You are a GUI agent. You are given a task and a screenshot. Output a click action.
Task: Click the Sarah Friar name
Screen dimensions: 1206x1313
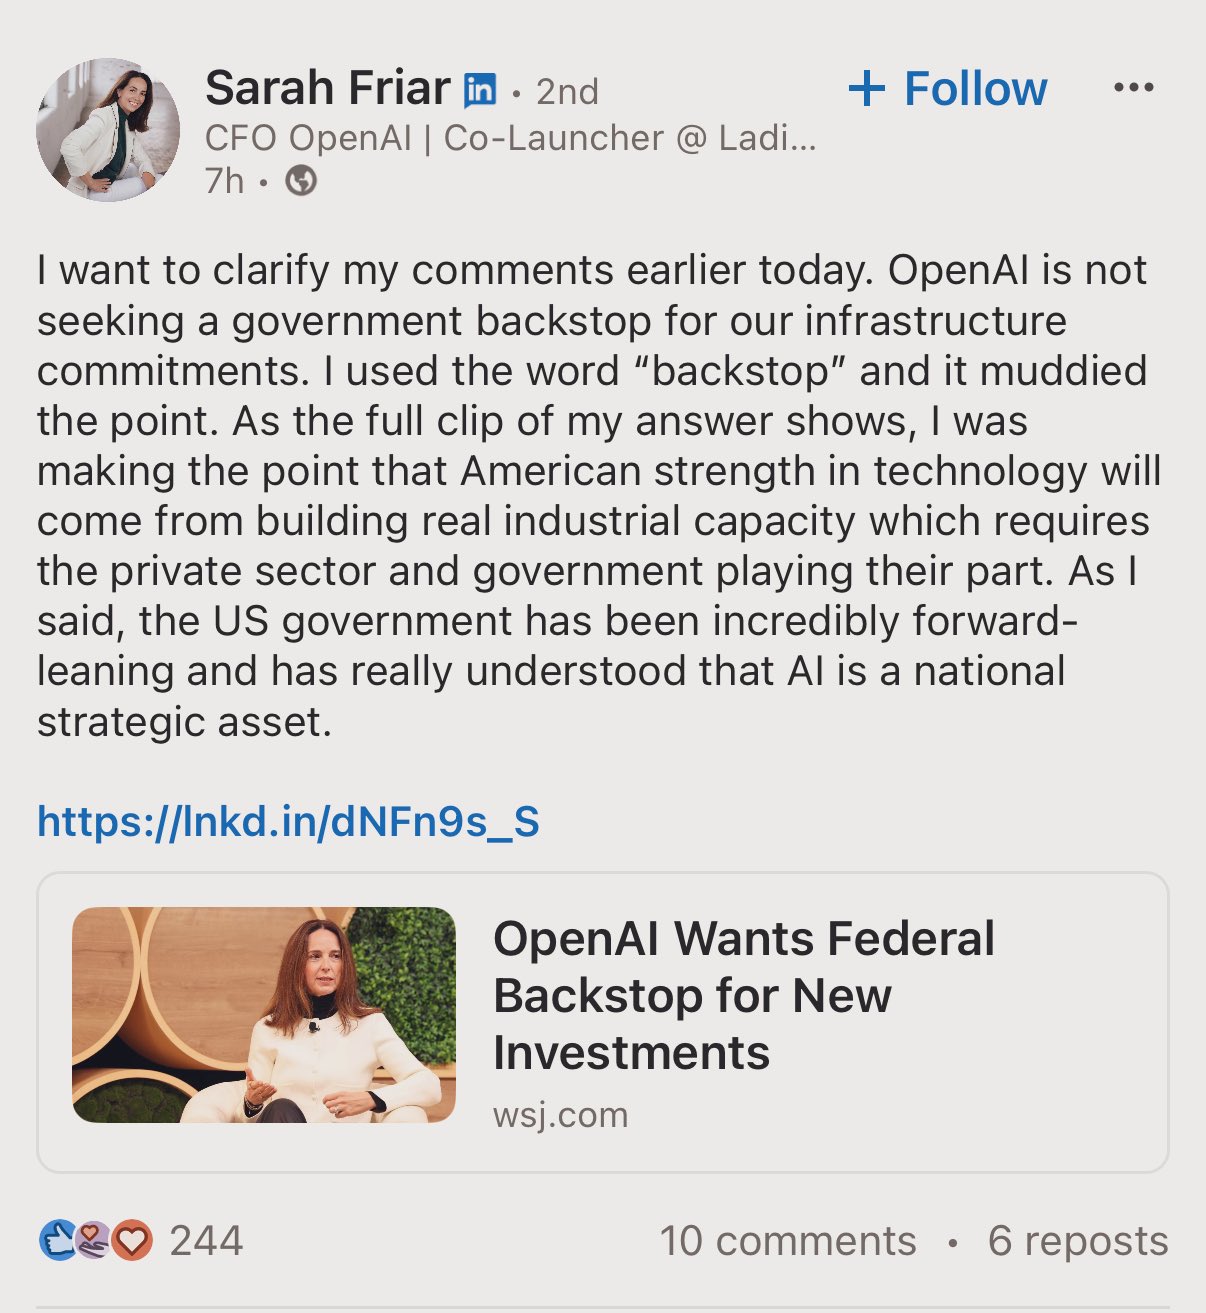click(327, 89)
